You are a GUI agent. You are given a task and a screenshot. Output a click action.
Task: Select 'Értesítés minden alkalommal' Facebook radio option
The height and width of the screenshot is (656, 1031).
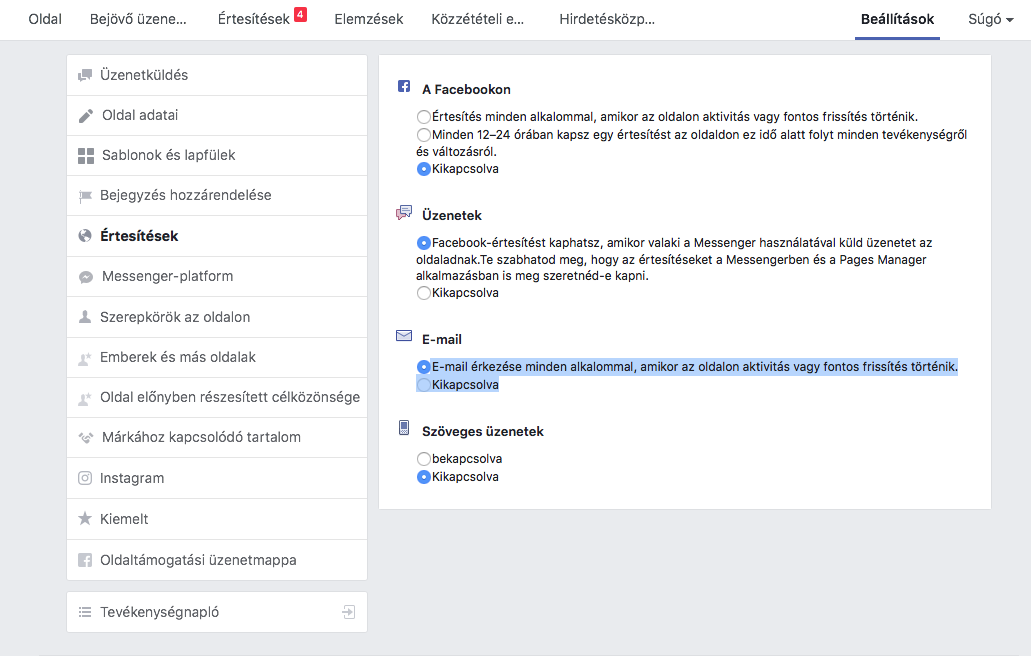pos(423,117)
